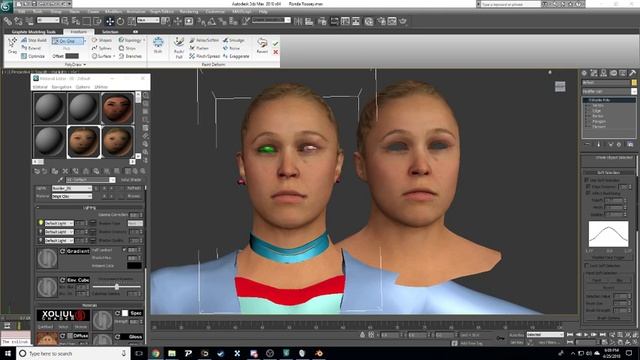Click the Select by Name icon
The height and width of the screenshot is (360, 640).
[76, 21]
